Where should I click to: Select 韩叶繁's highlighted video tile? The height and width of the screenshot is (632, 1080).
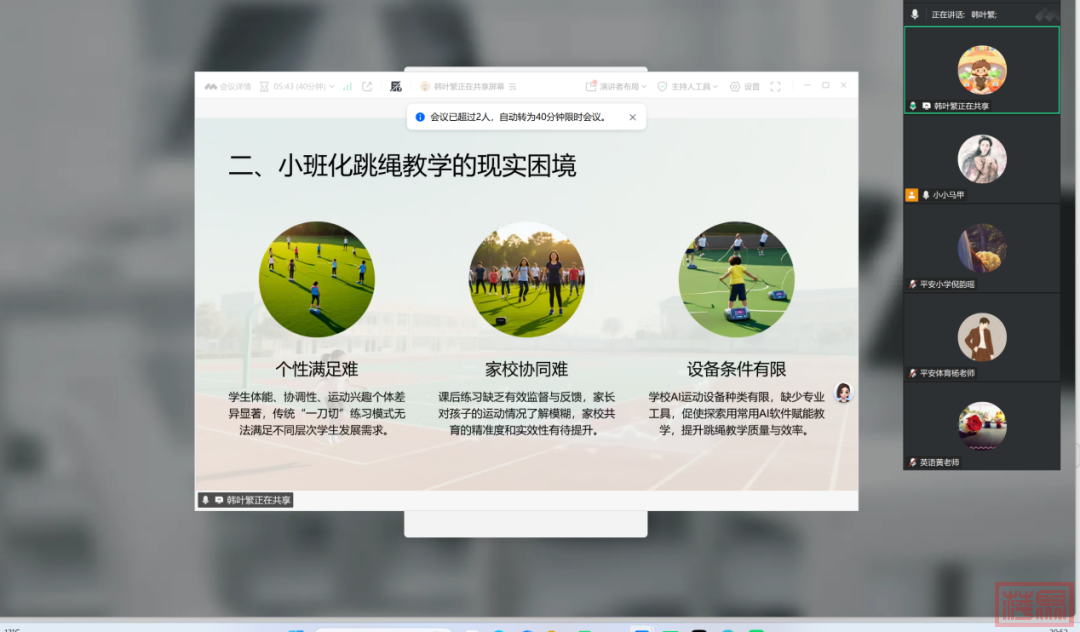click(981, 69)
